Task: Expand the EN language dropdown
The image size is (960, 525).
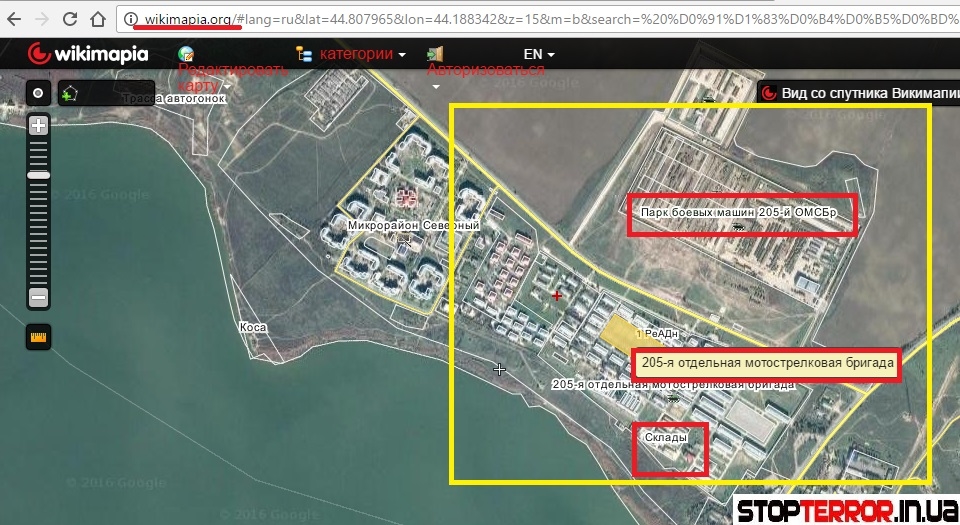Action: [538, 54]
